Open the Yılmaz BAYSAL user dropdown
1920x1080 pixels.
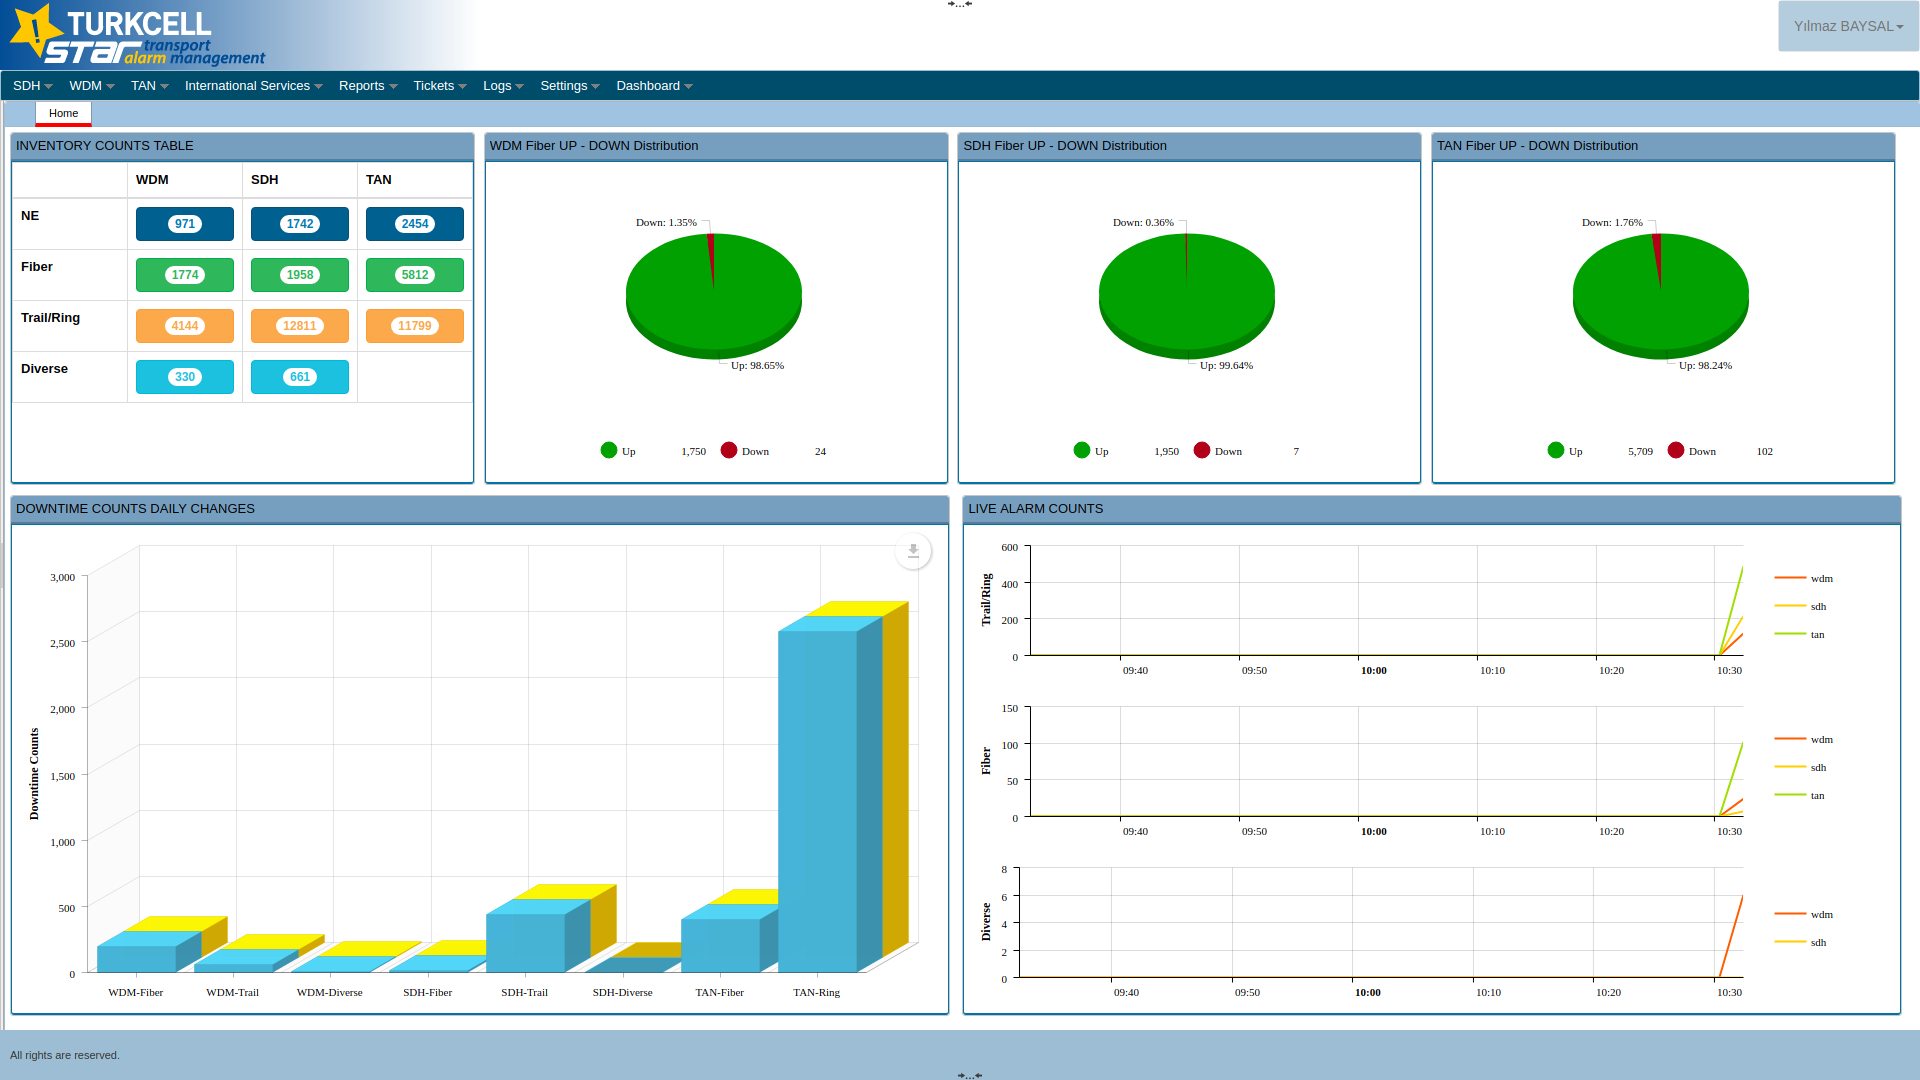click(x=1847, y=26)
